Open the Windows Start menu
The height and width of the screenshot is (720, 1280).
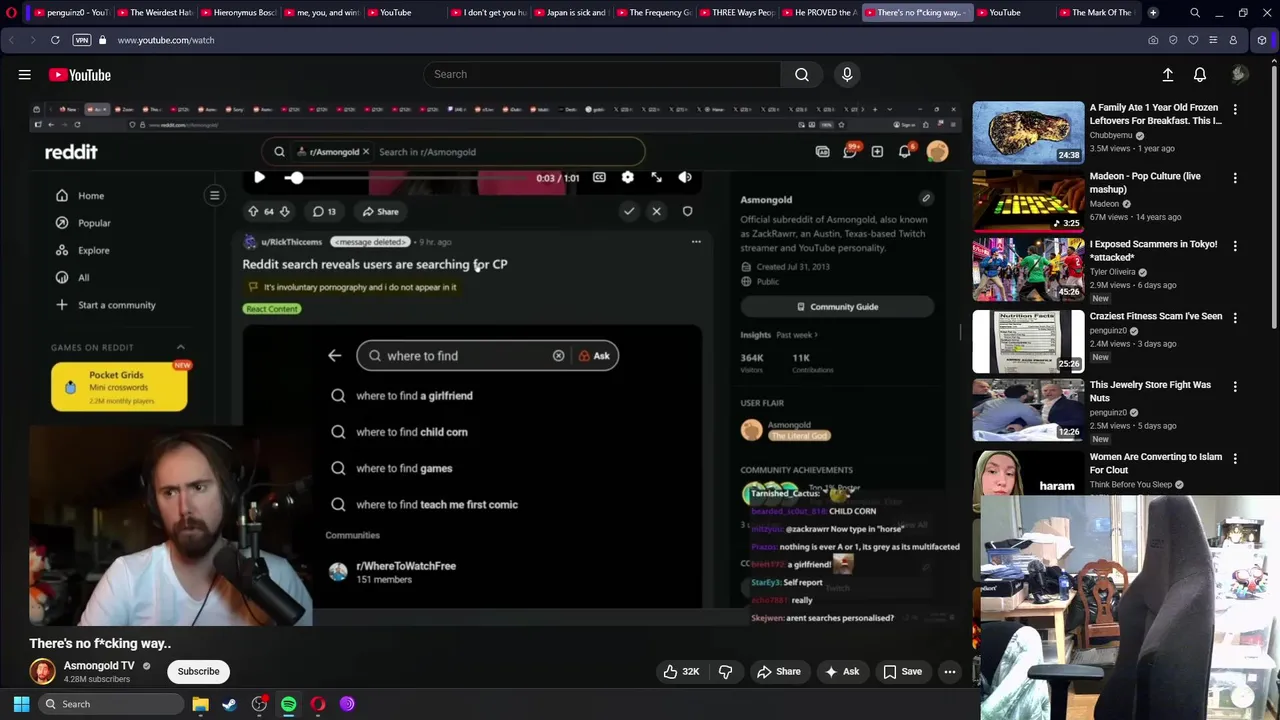click(21, 704)
